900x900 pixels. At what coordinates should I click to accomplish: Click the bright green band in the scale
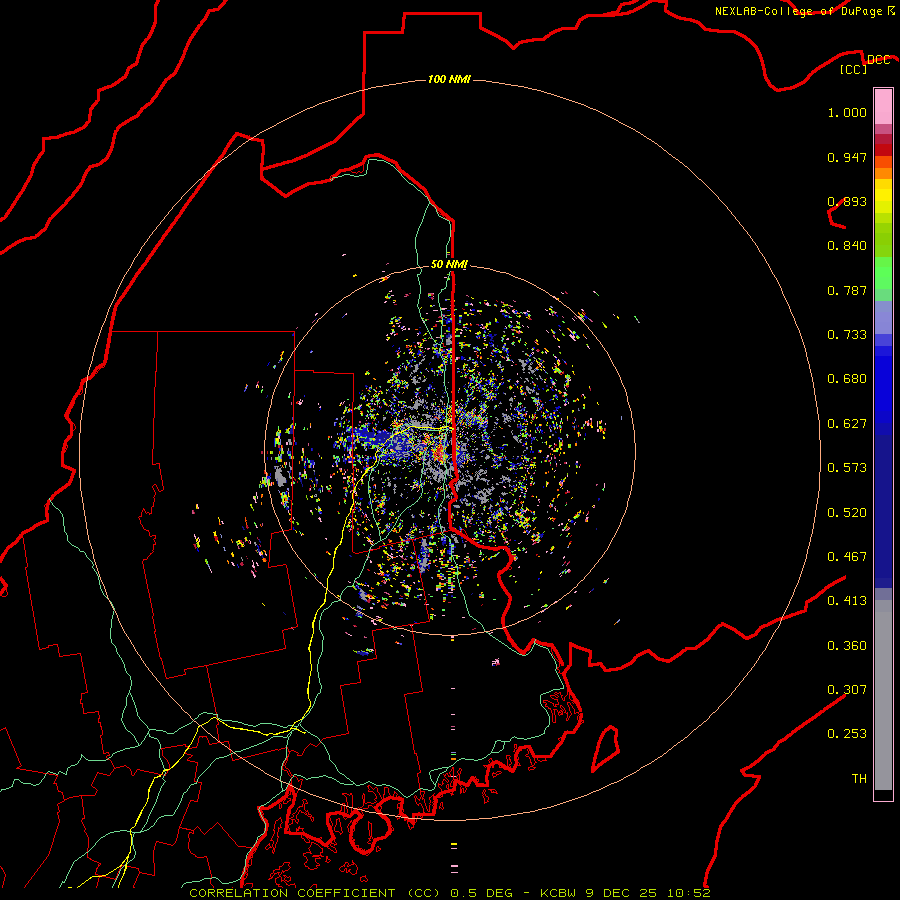point(883,273)
